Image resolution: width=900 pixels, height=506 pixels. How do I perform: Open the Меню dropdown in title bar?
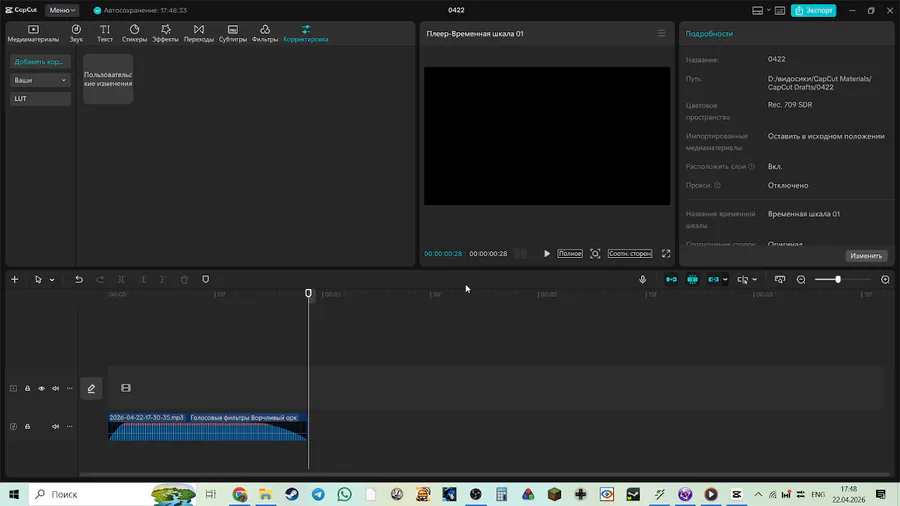click(x=62, y=10)
